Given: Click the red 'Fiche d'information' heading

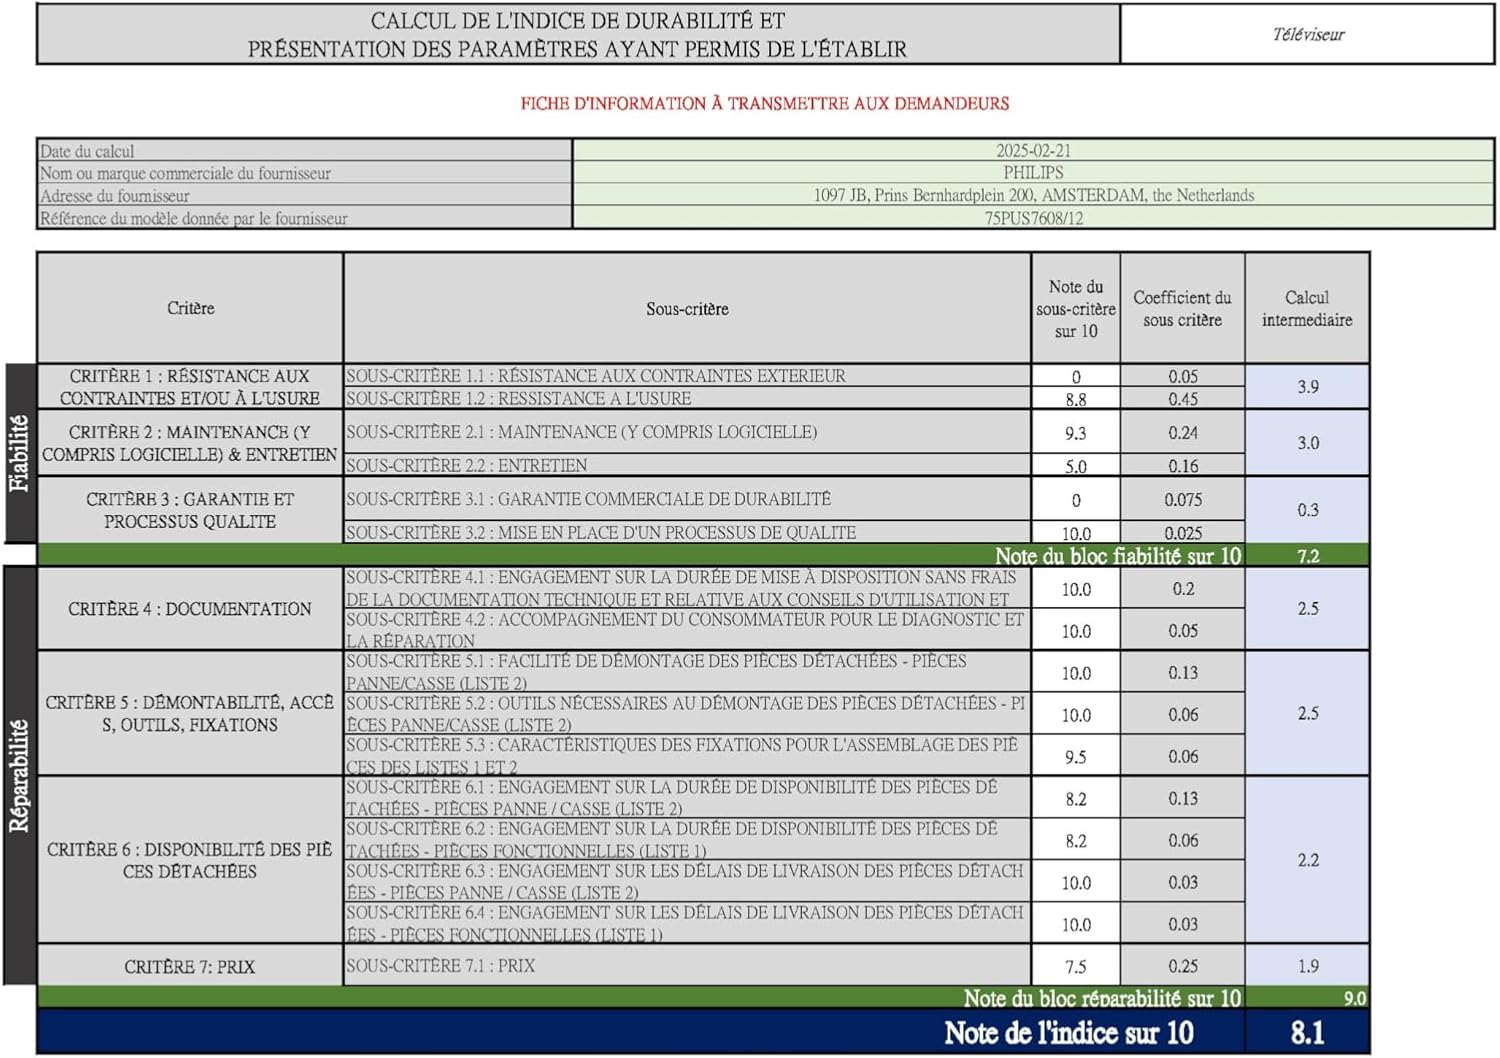Looking at the screenshot, I should (x=764, y=103).
